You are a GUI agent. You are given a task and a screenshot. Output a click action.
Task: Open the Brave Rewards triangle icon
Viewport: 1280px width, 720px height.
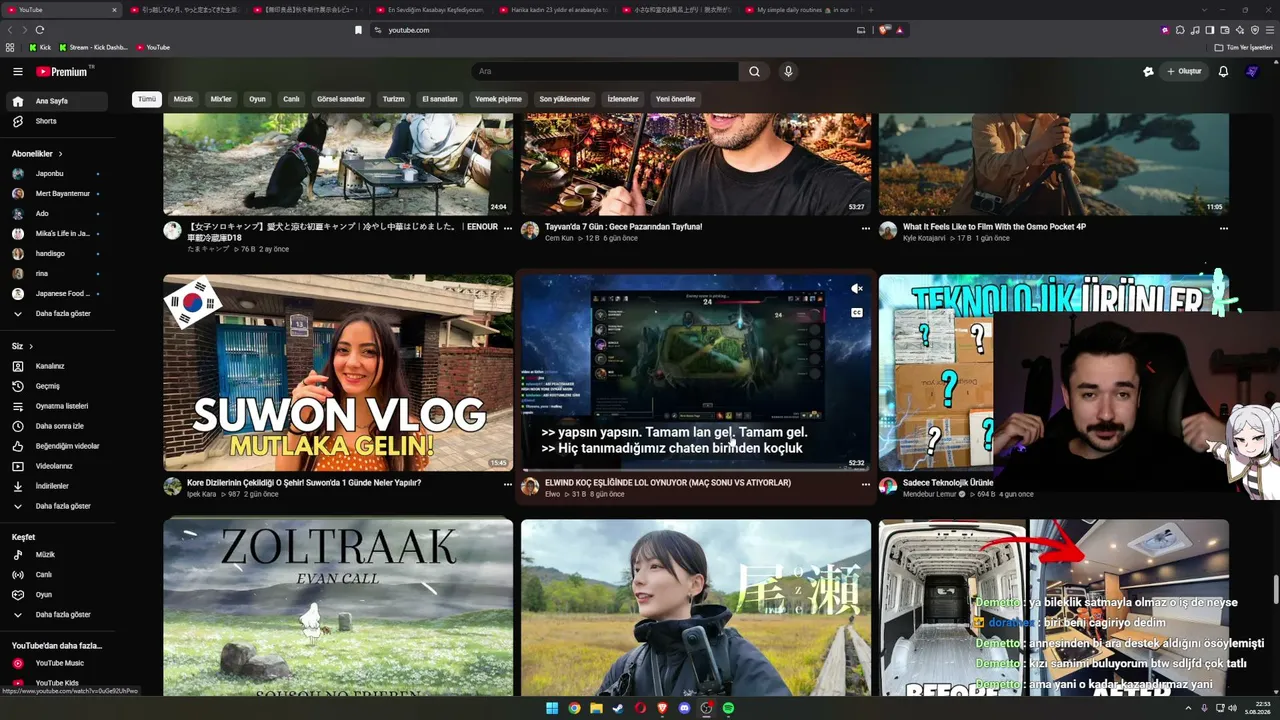[900, 30]
